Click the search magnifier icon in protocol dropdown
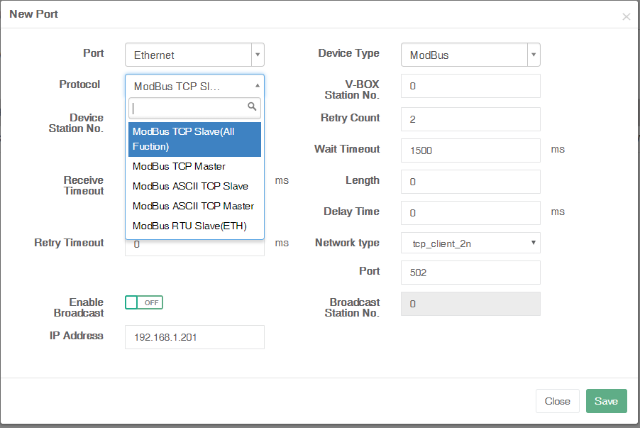Screen dimensions: 640x428 252,107
